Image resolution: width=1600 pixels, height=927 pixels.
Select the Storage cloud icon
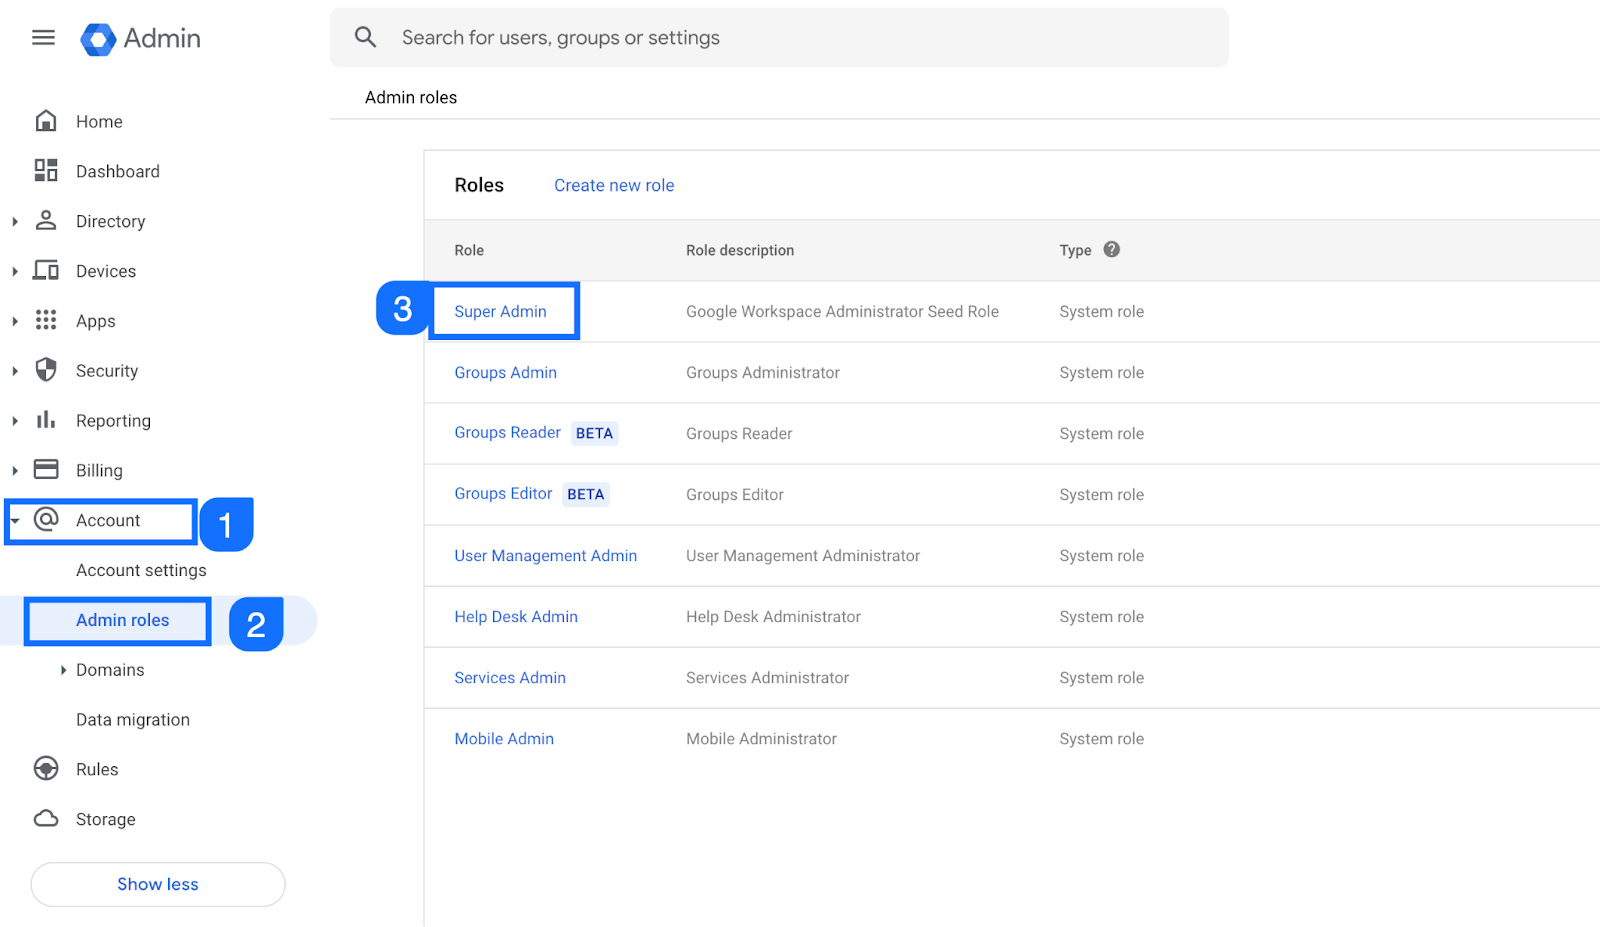point(46,818)
